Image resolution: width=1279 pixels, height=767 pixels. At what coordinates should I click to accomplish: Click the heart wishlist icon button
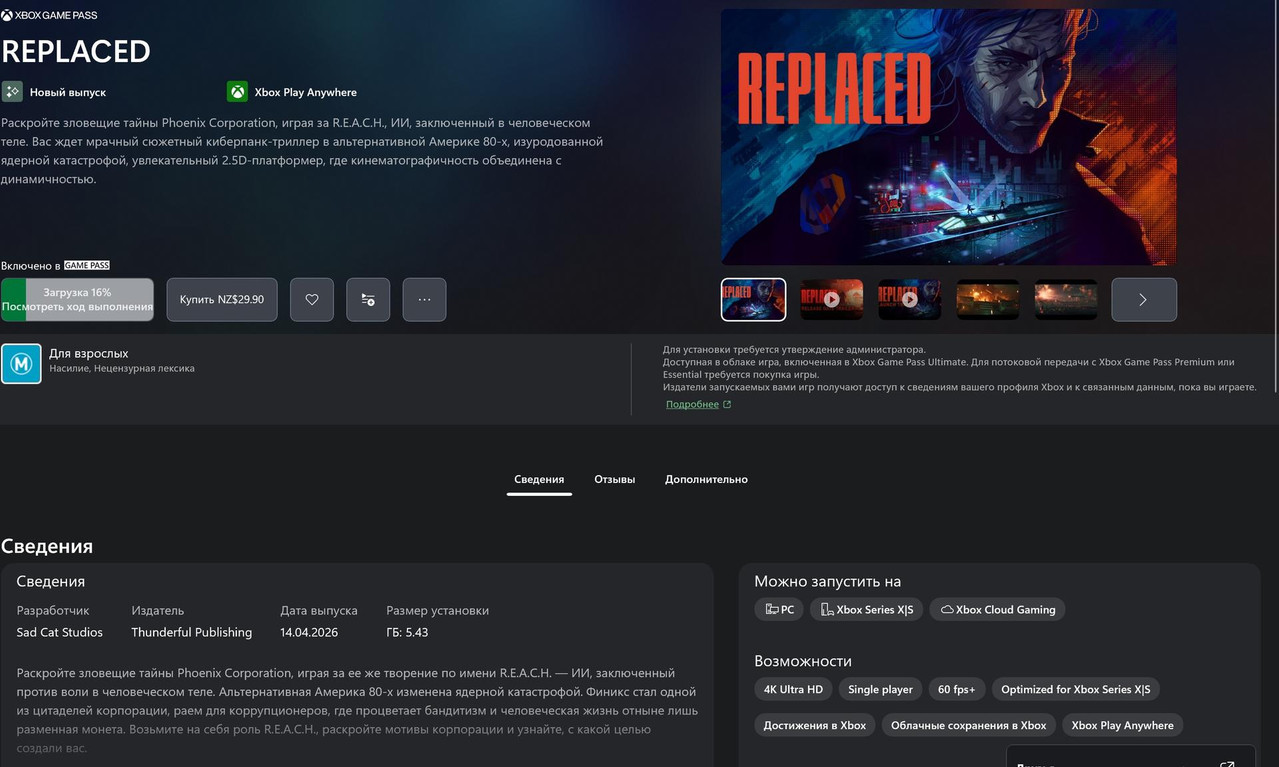click(312, 300)
